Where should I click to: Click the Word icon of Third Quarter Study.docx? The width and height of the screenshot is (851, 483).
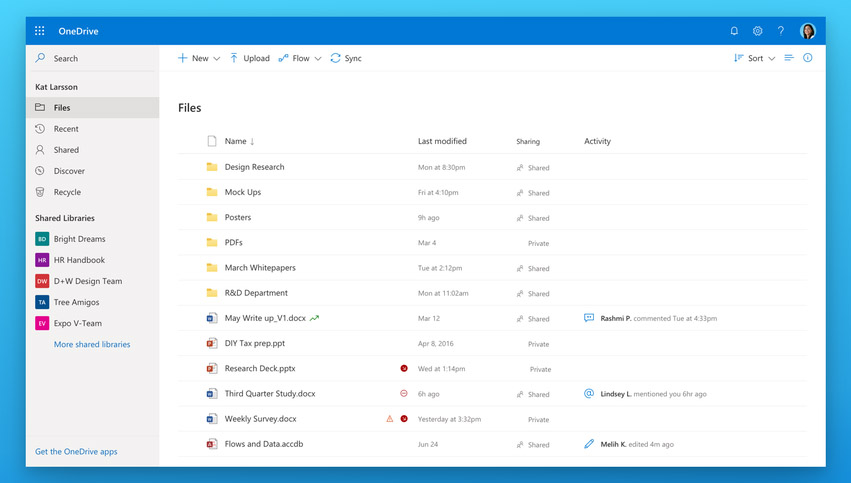[x=212, y=393]
